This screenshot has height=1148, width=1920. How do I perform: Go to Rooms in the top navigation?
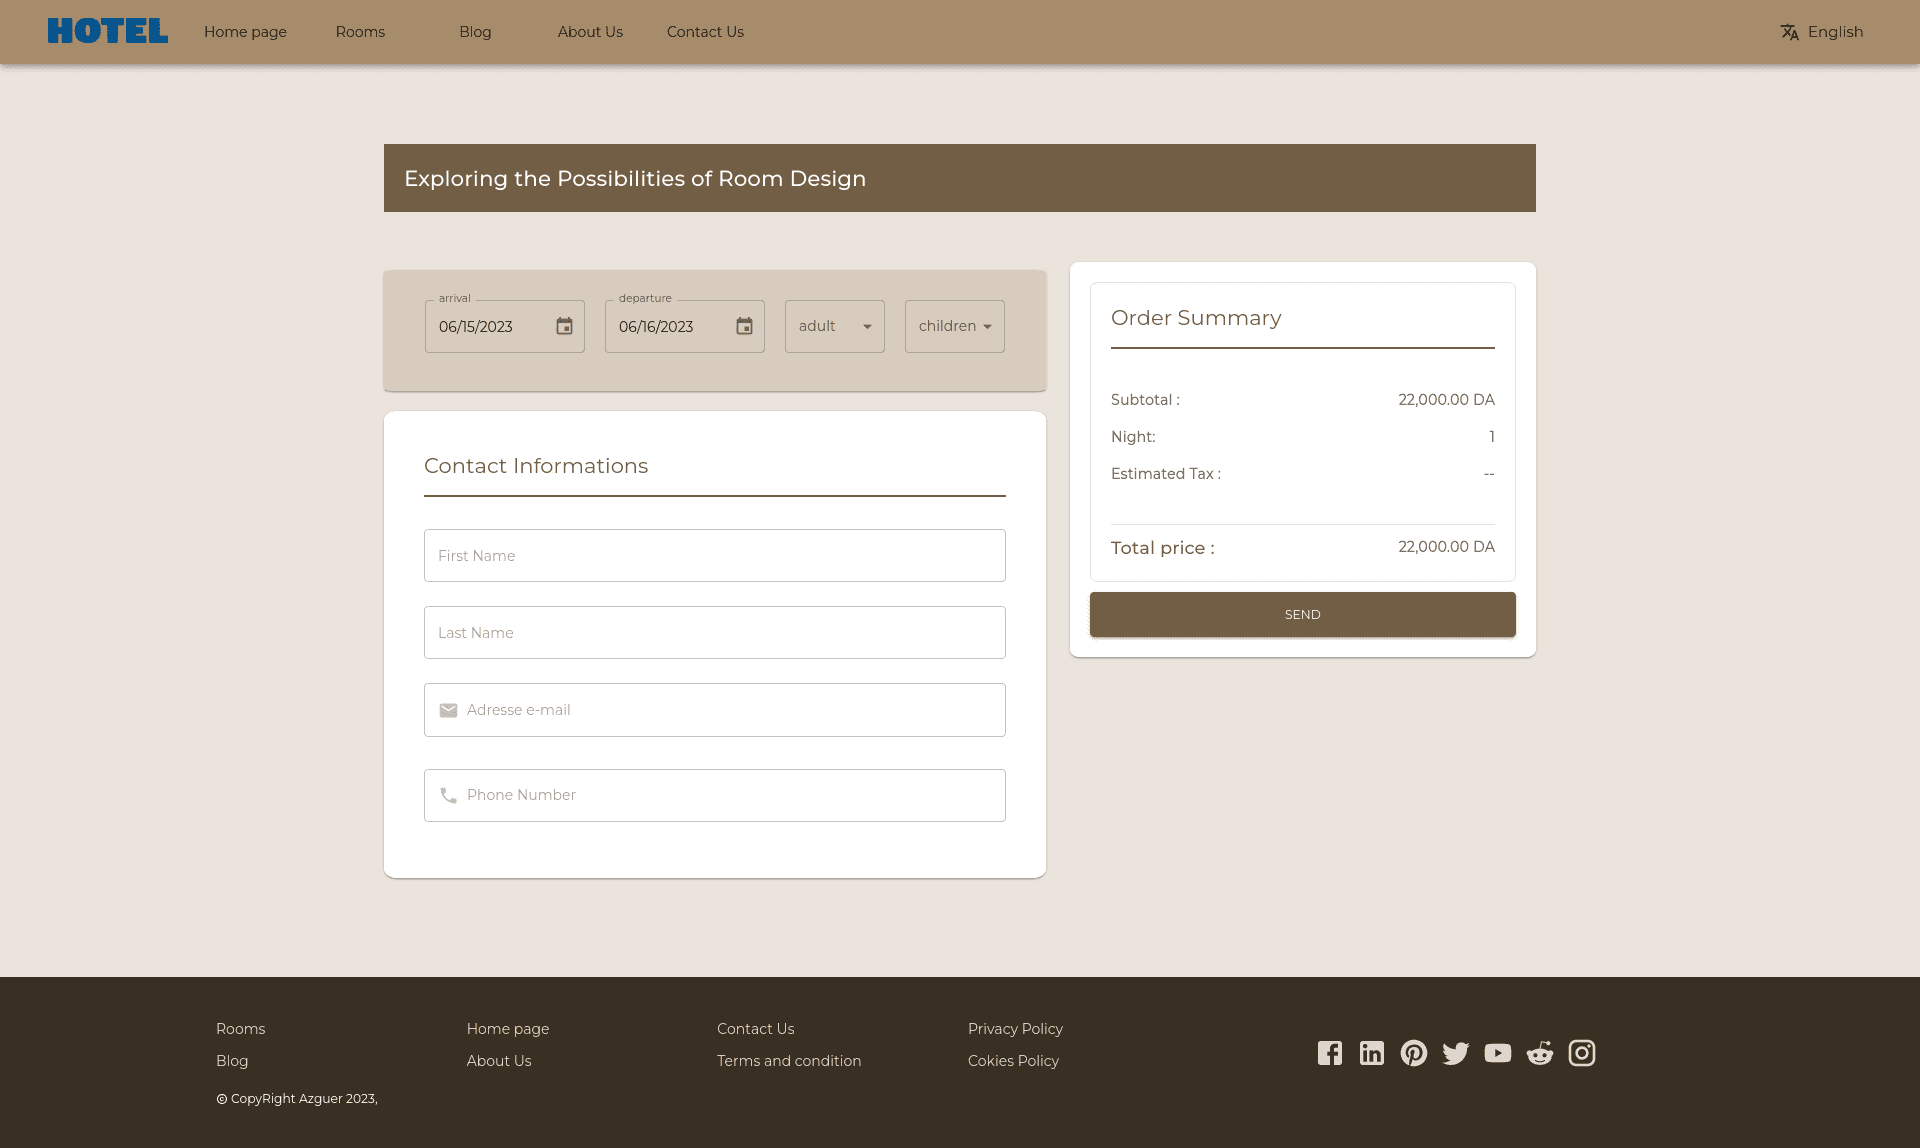coord(360,32)
